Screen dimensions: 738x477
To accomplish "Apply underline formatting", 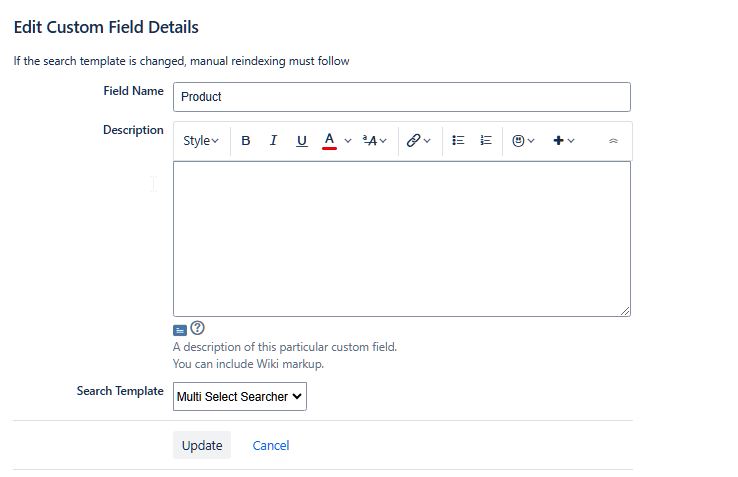I will tap(302, 141).
